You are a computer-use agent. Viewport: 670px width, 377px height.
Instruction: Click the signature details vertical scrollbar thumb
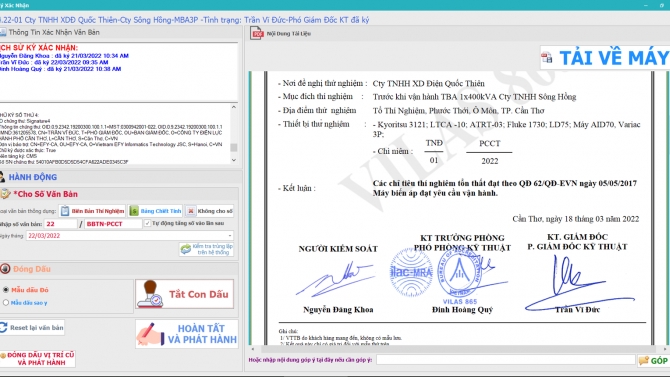(x=234, y=147)
